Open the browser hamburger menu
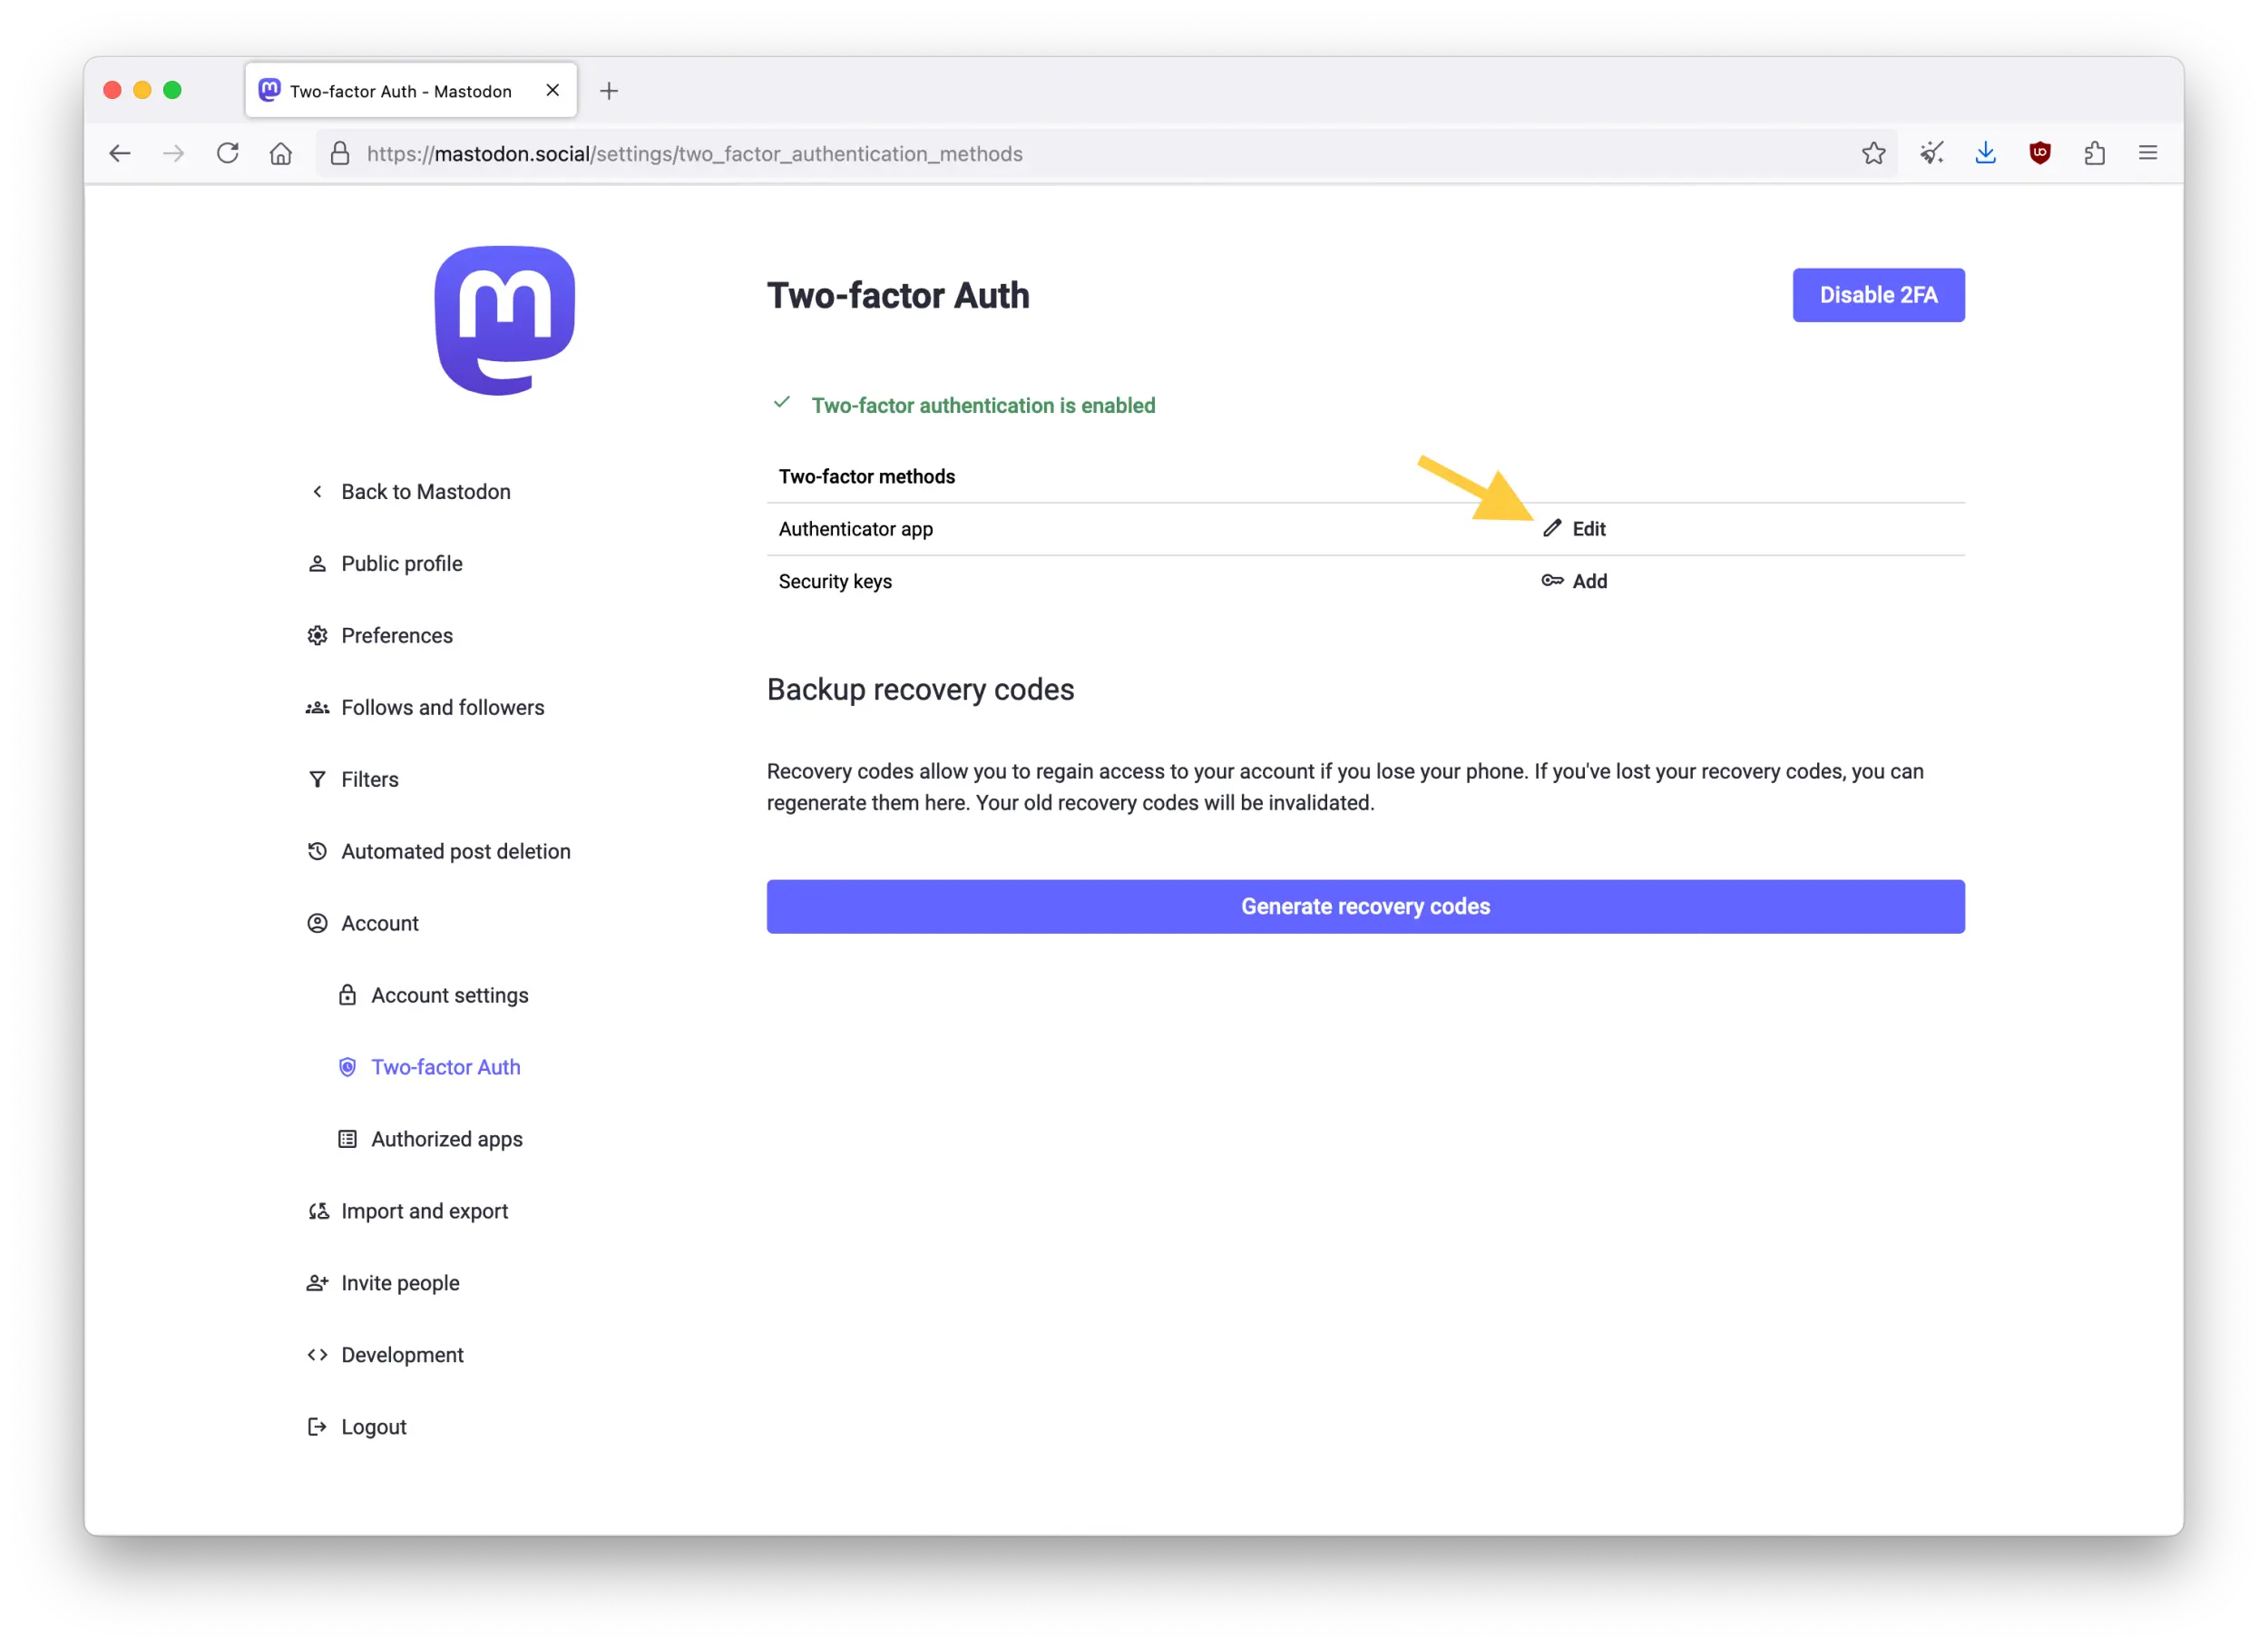2268x1647 pixels. (x=2147, y=153)
